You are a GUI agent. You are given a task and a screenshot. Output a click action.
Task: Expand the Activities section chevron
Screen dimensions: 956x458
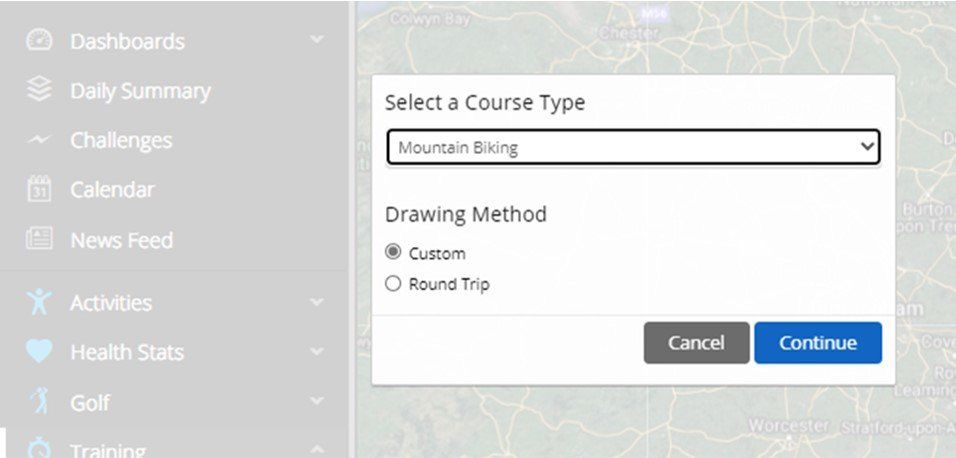pos(317,302)
